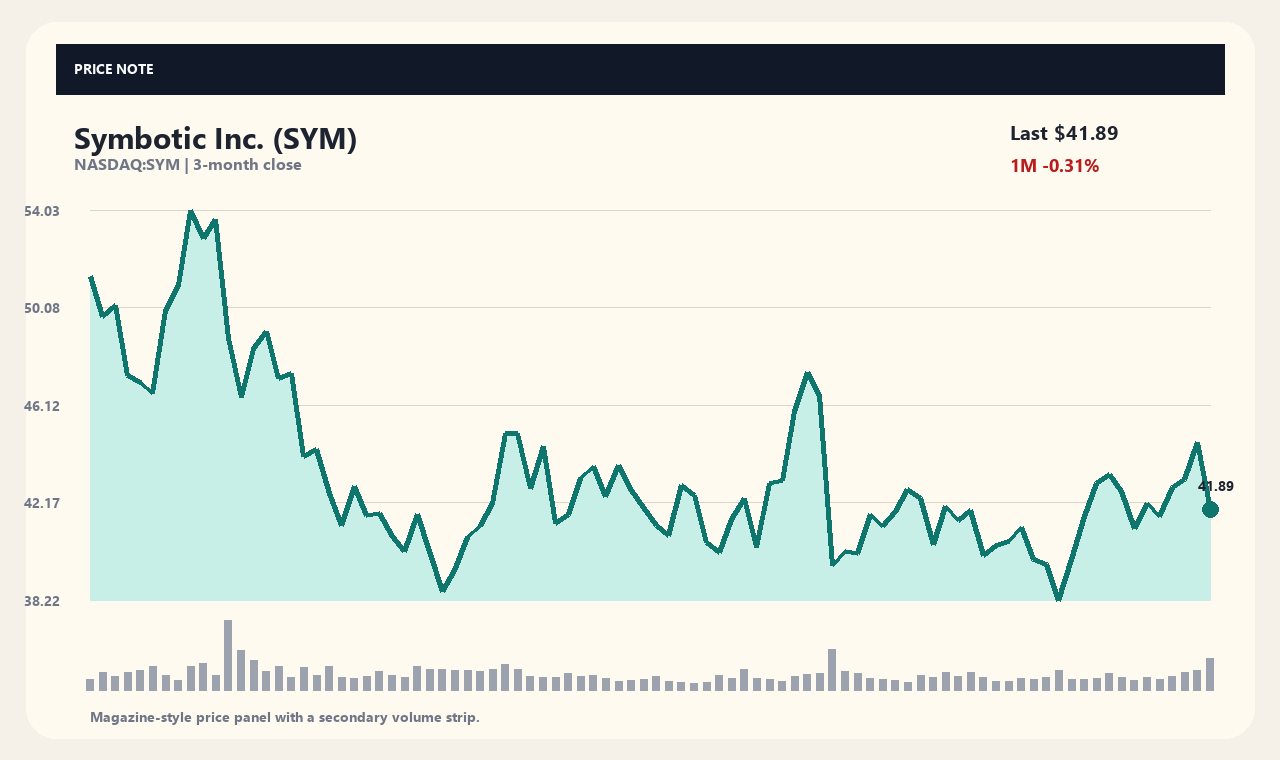The image size is (1280, 760).
Task: Click the end-of-line price marker dot
Action: 1210,510
